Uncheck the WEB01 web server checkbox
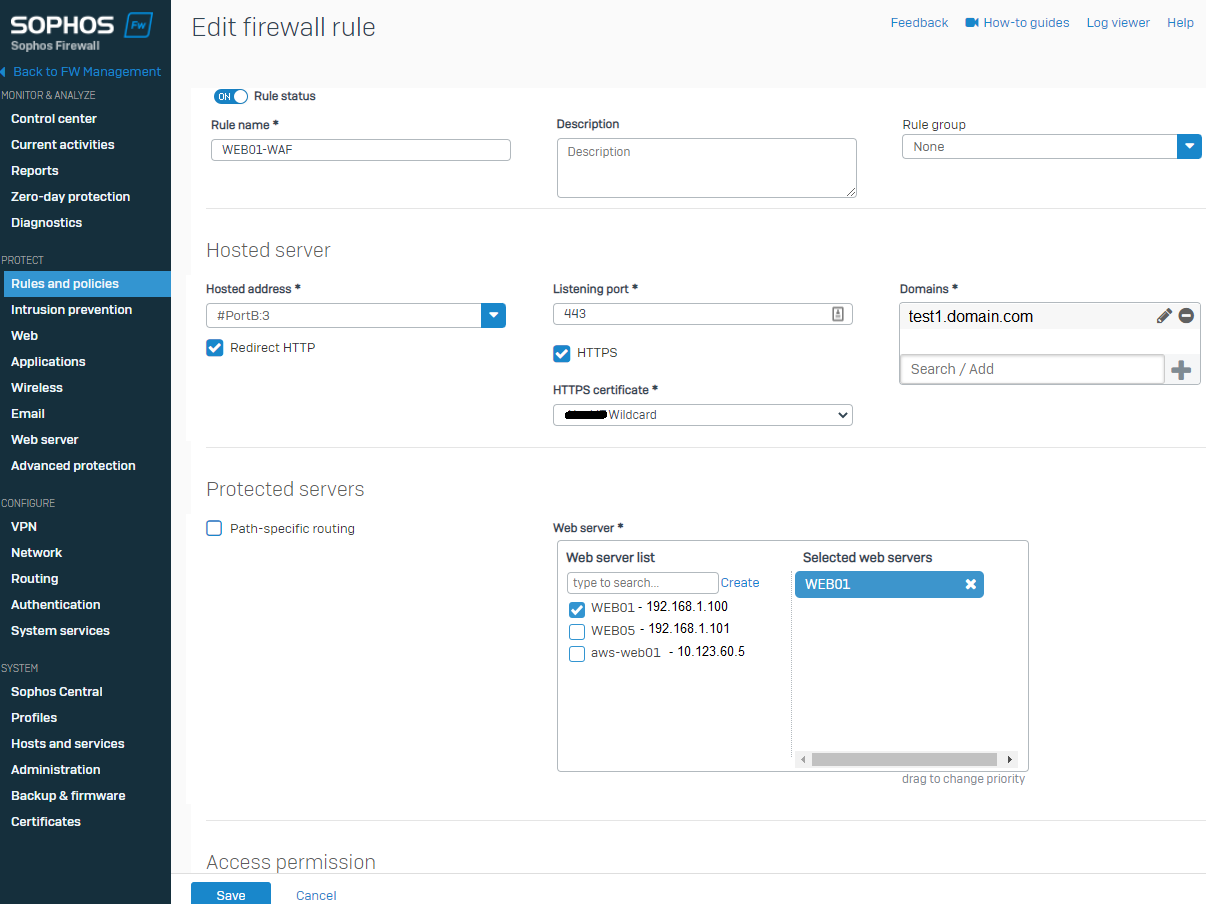 click(x=577, y=609)
